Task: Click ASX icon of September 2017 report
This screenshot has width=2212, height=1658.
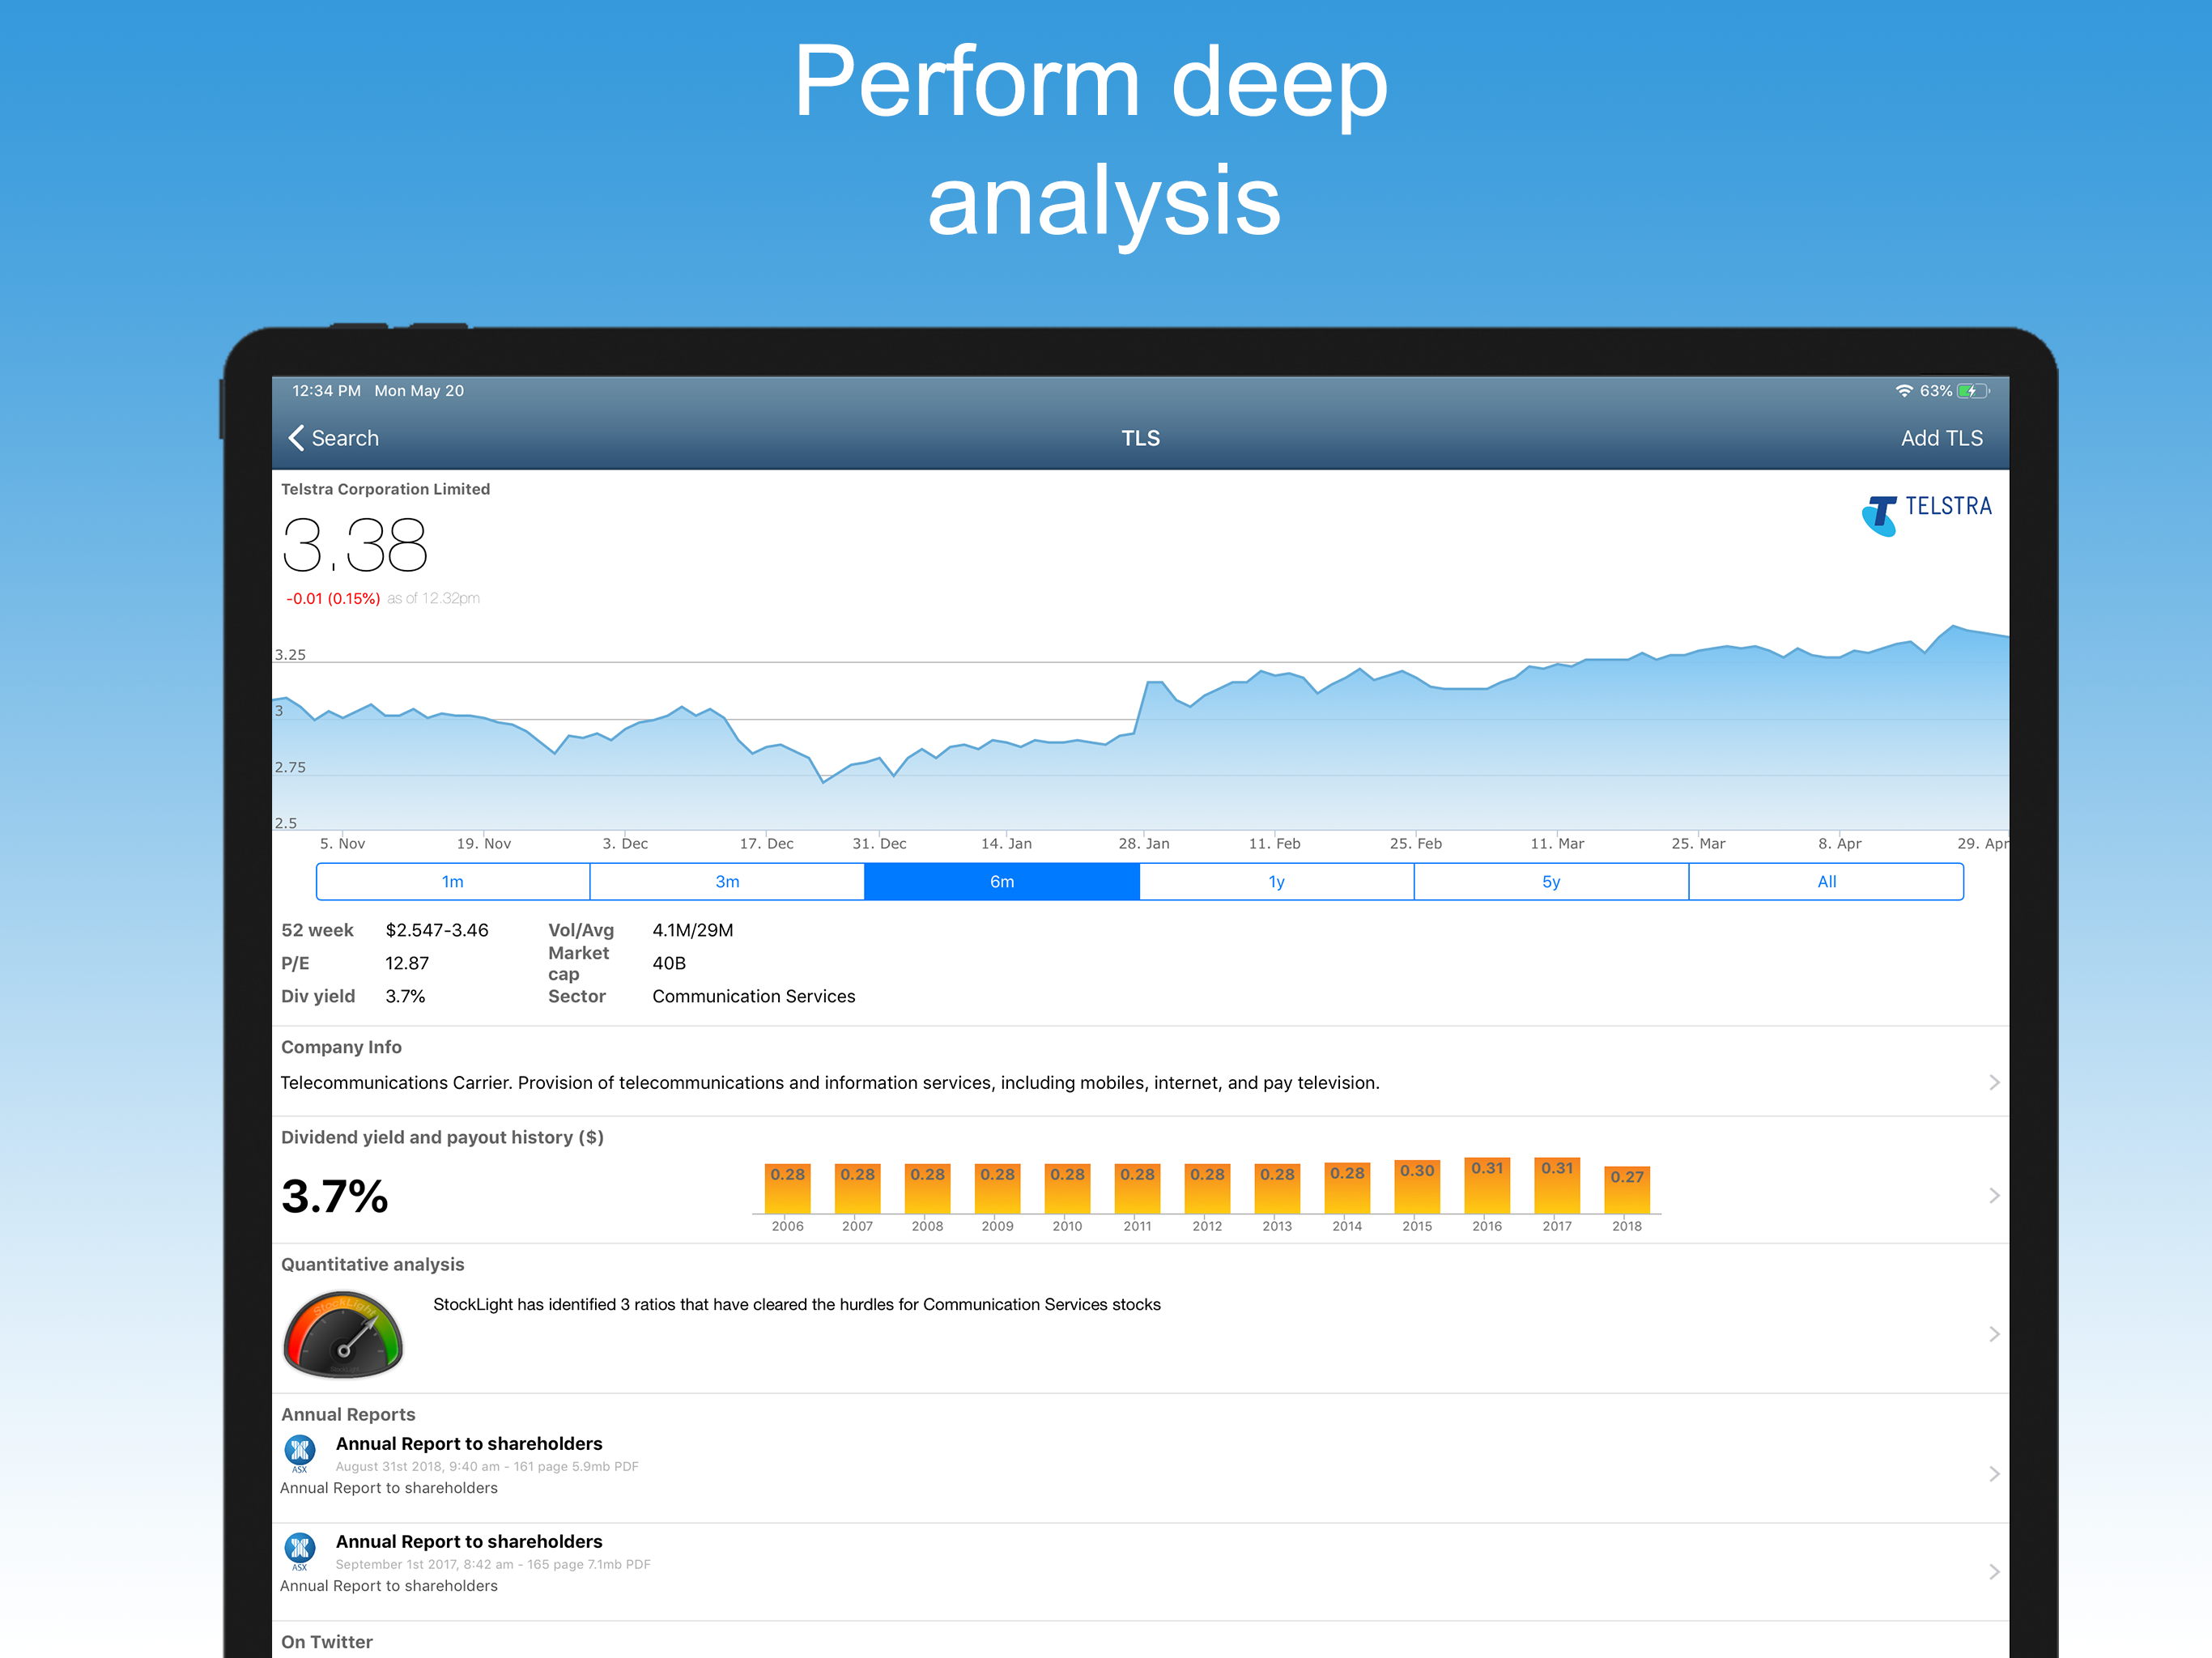Action: 300,1551
